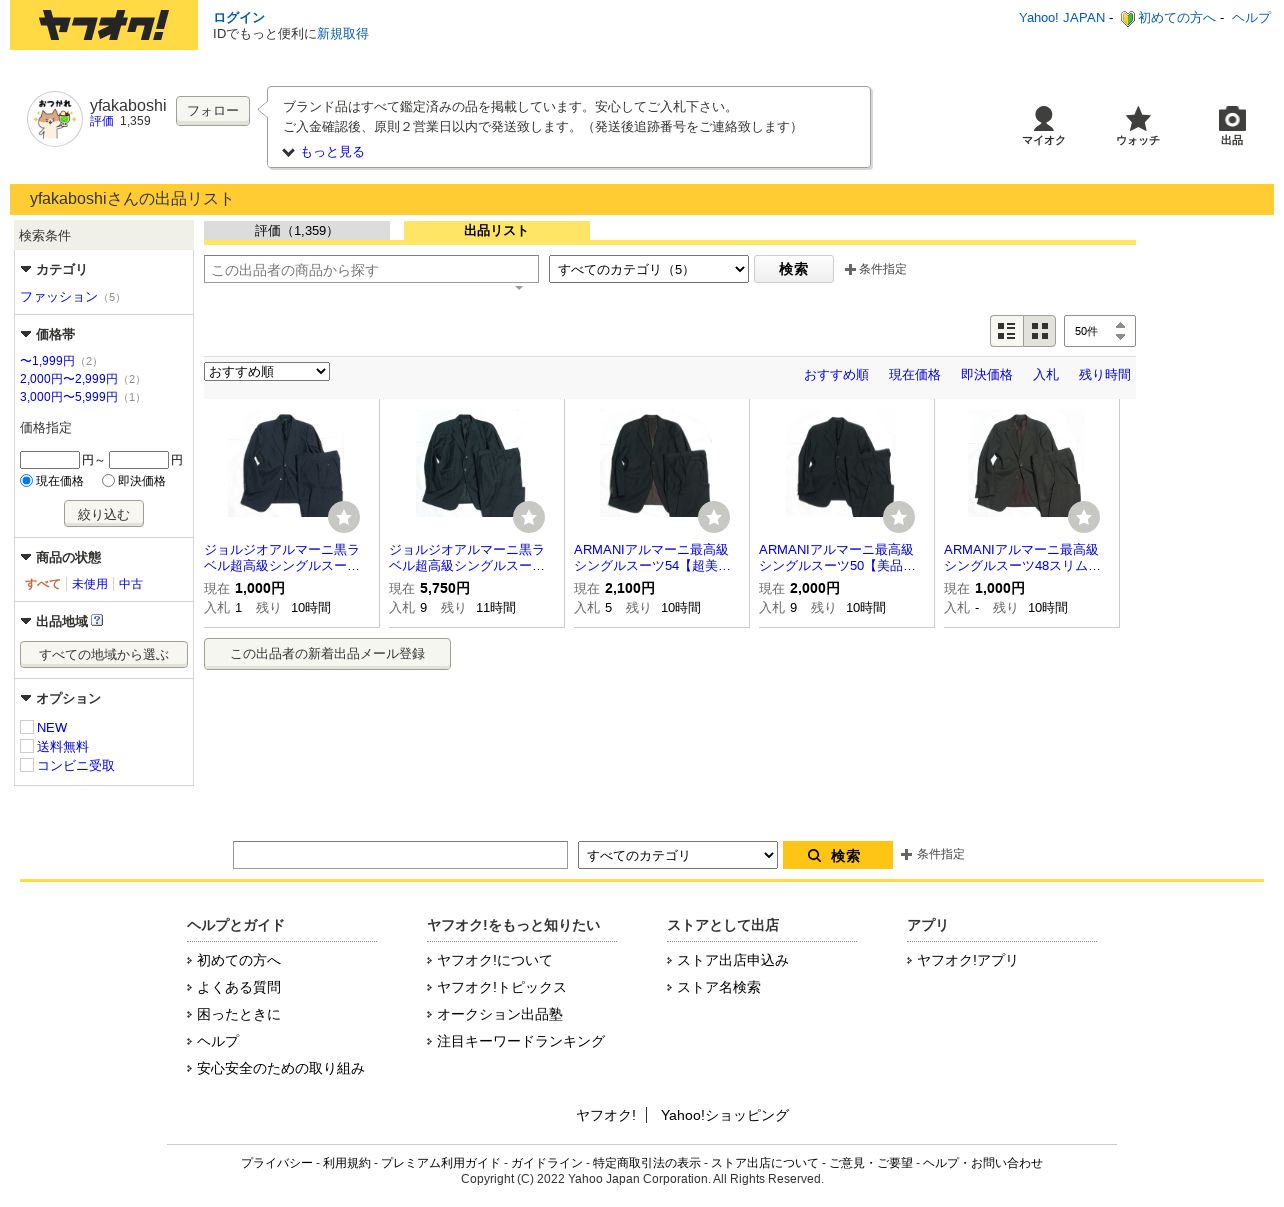
Task: Filter by 3,000円〜5,999円 range
Action: [69, 397]
